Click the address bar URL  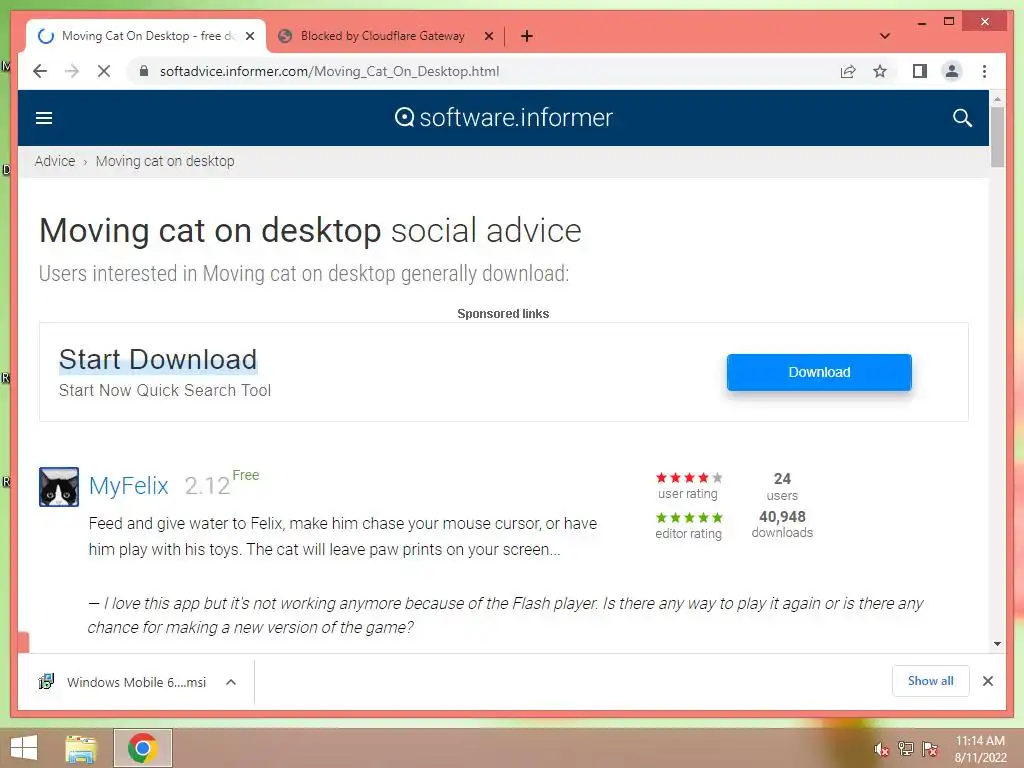pyautogui.click(x=329, y=71)
